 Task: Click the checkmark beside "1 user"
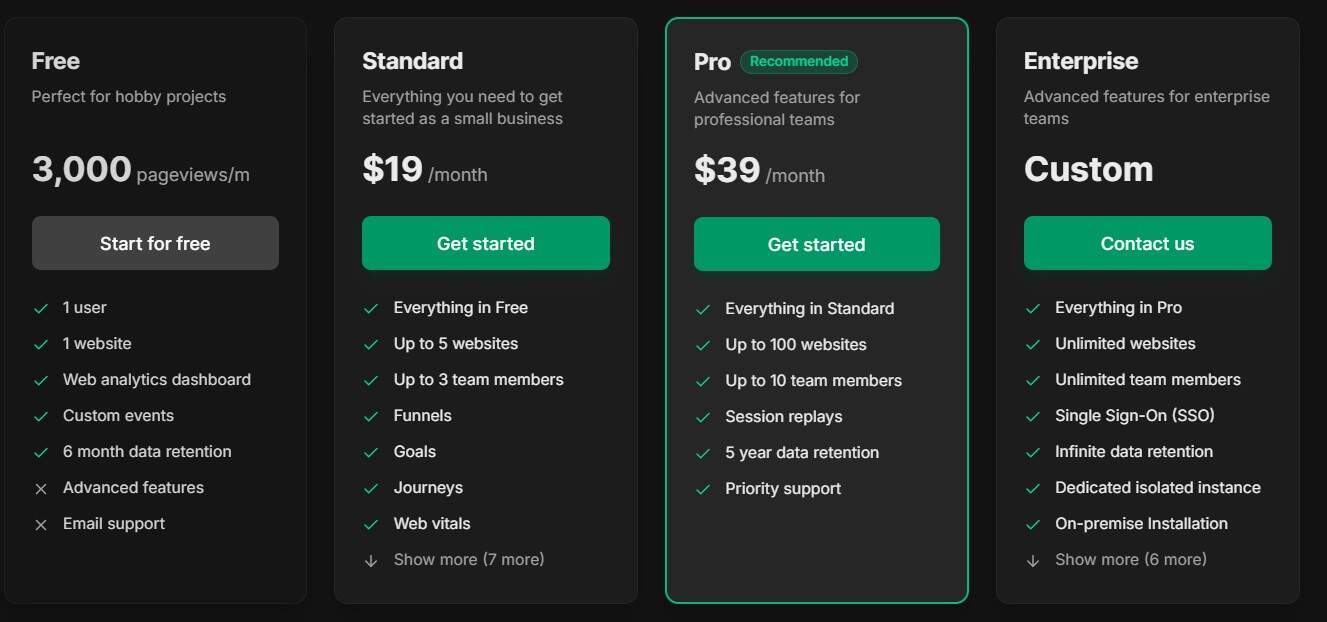click(40, 307)
